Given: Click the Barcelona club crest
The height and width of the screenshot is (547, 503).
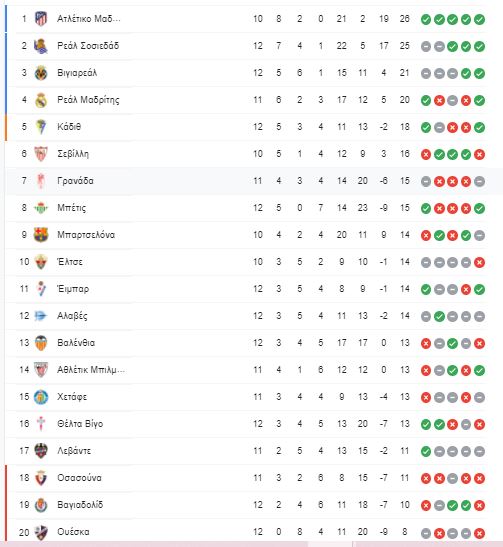Looking at the screenshot, I should click(41, 235).
